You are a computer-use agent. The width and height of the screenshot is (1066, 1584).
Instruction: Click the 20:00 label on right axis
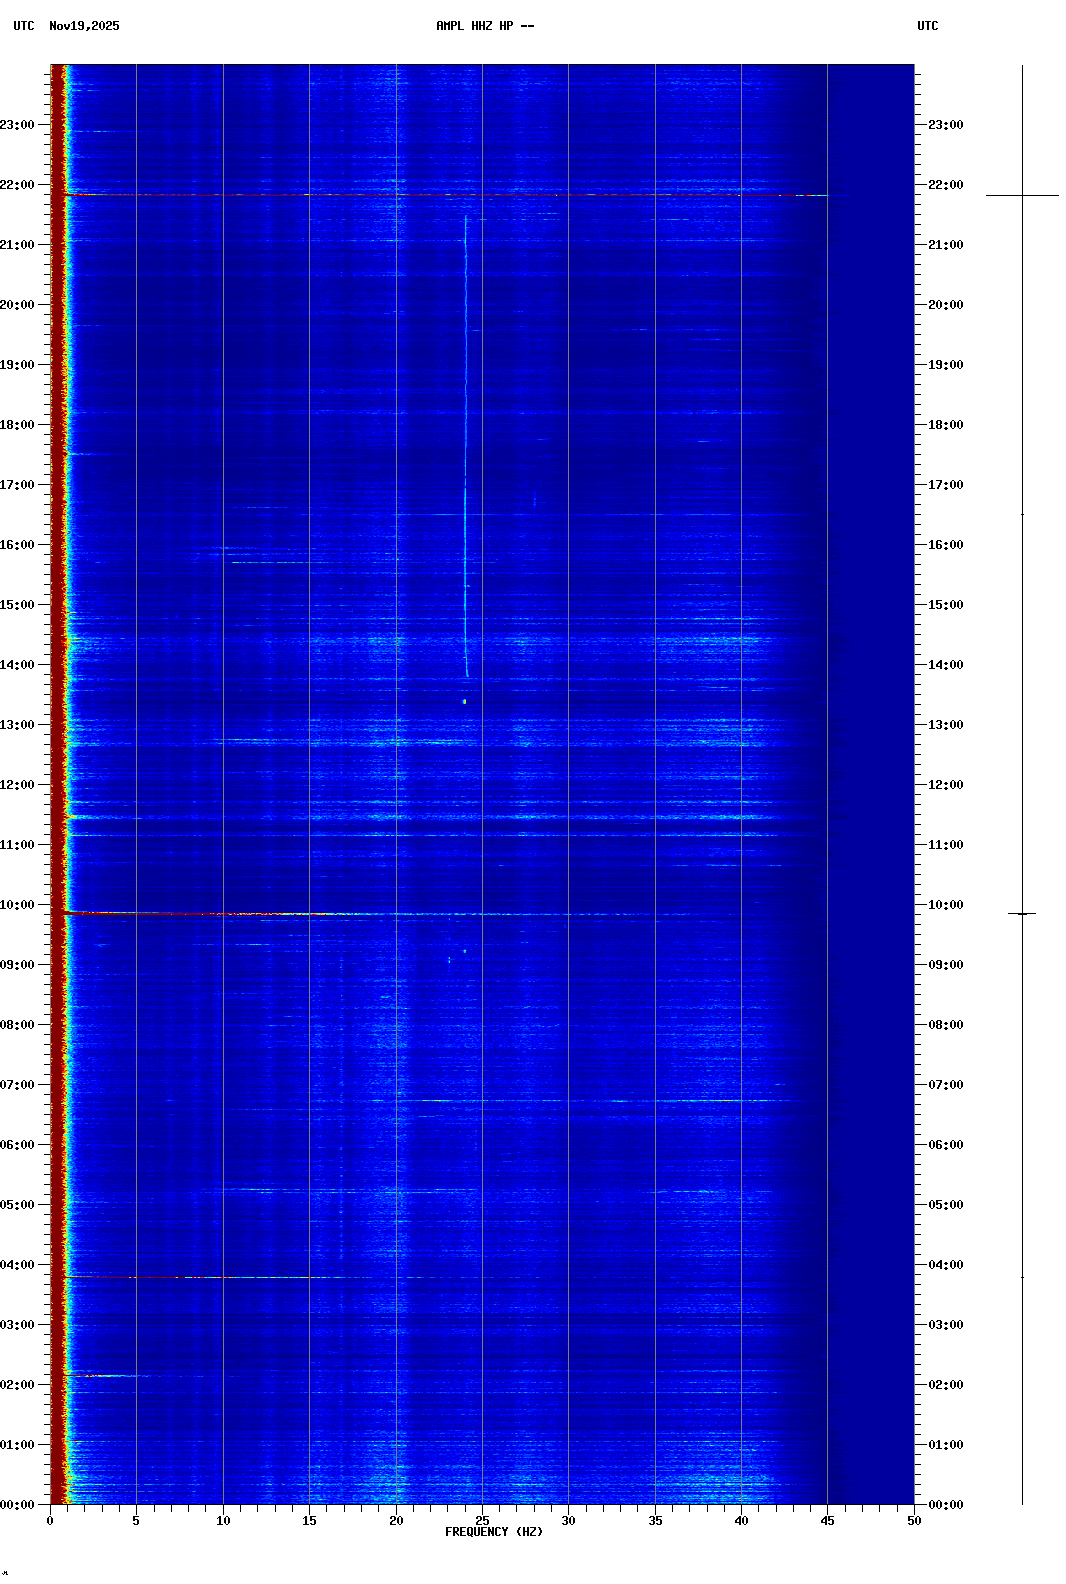pyautogui.click(x=945, y=305)
